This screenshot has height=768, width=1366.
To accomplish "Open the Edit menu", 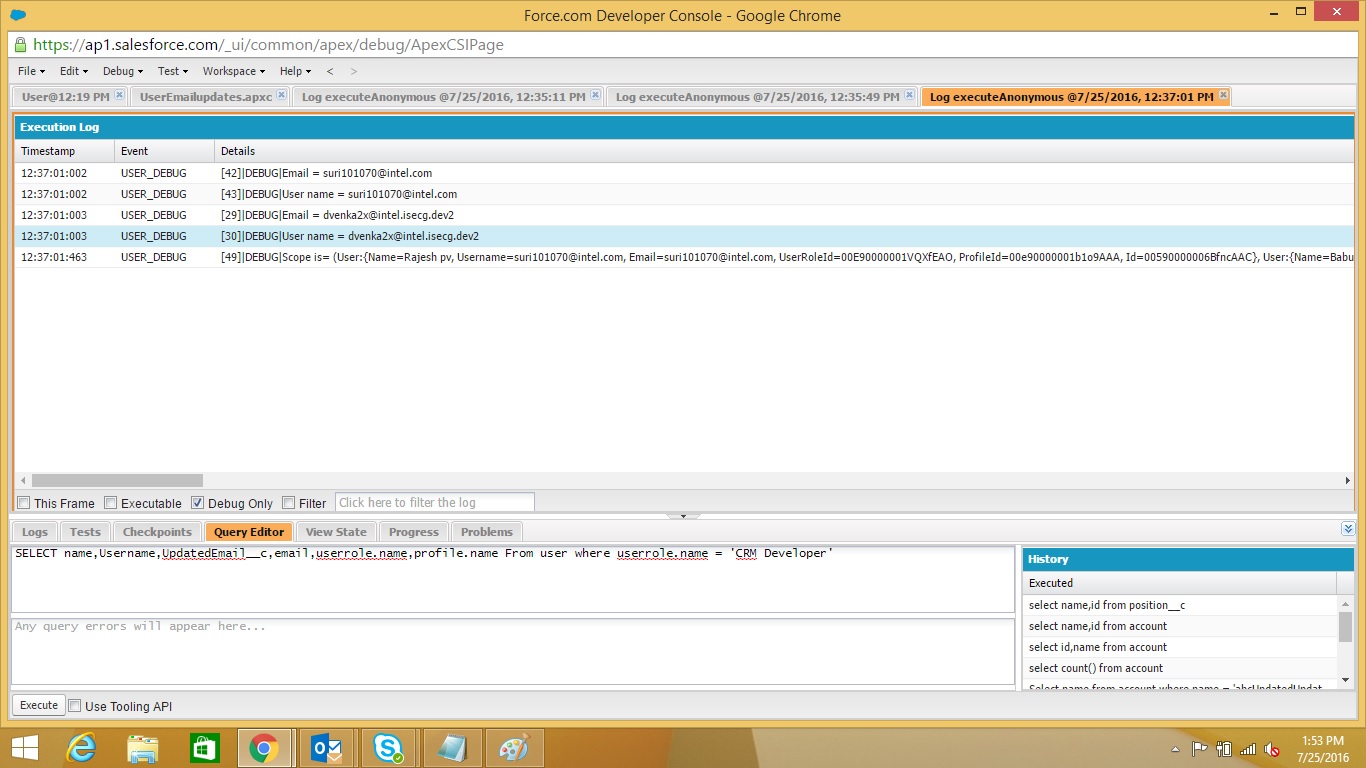I will tap(74, 71).
